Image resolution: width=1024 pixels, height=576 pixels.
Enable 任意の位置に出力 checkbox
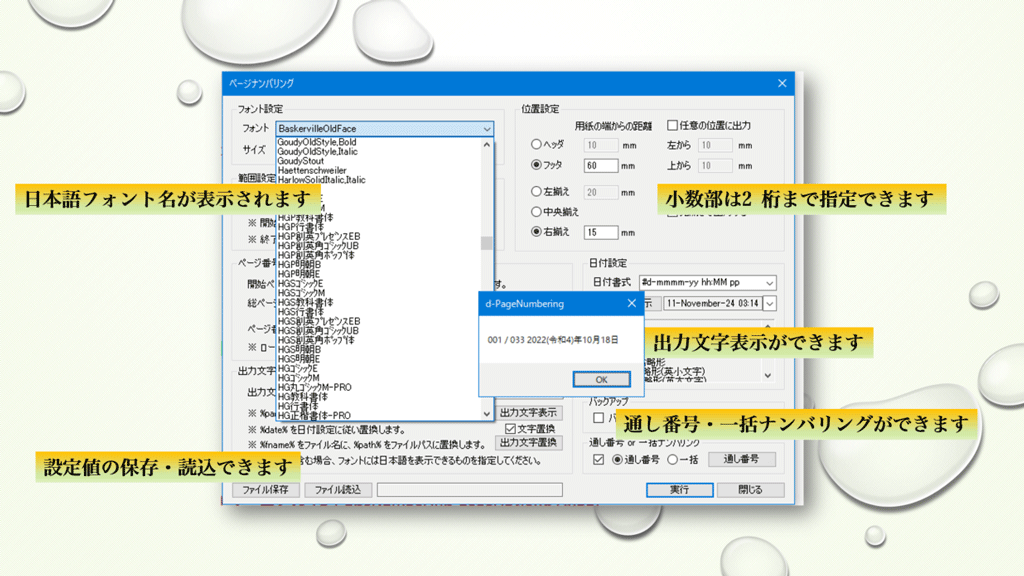click(673, 126)
